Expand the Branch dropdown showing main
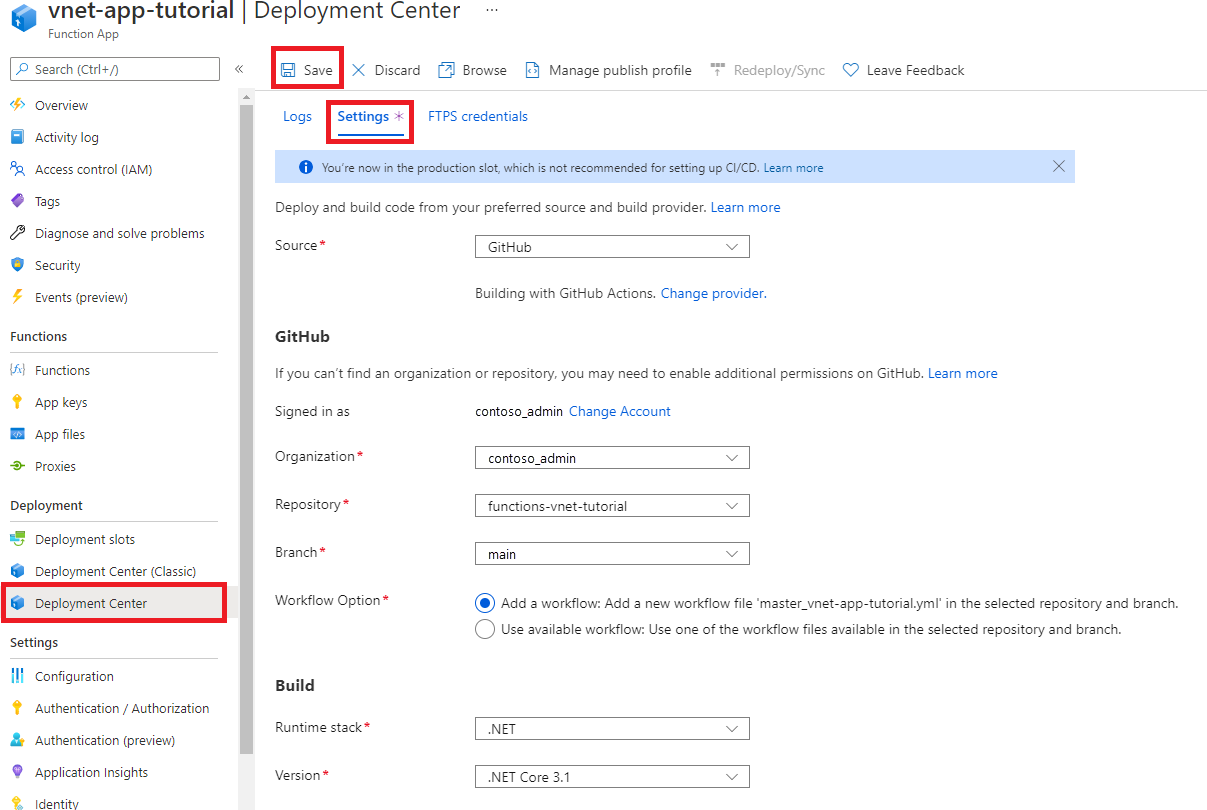 point(612,553)
